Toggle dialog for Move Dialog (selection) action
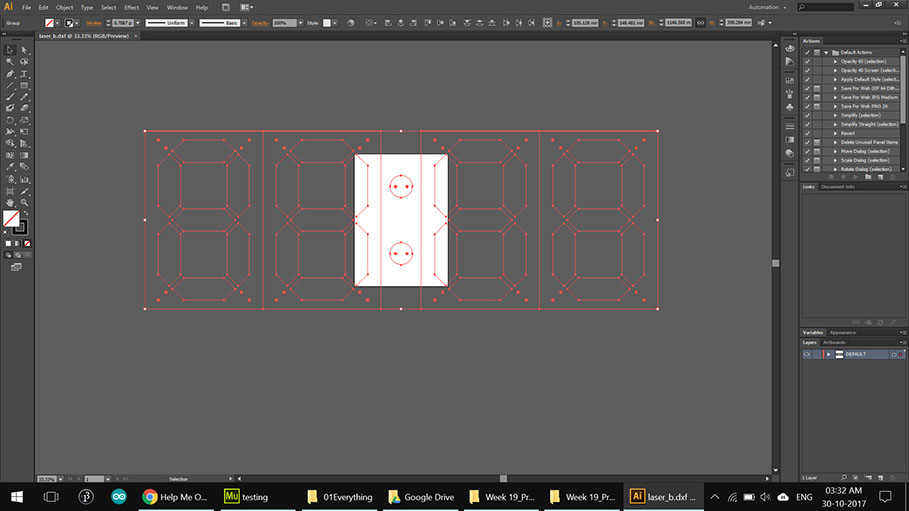The height and width of the screenshot is (511, 909). 817,151
